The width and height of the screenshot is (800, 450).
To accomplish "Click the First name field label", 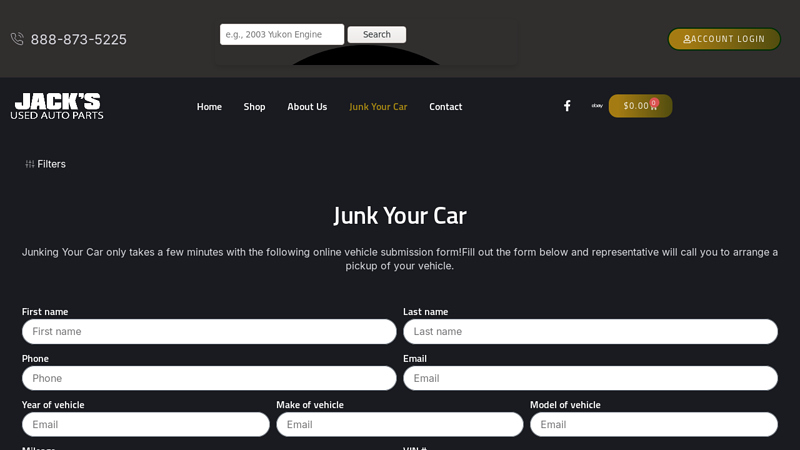I will coord(45,312).
